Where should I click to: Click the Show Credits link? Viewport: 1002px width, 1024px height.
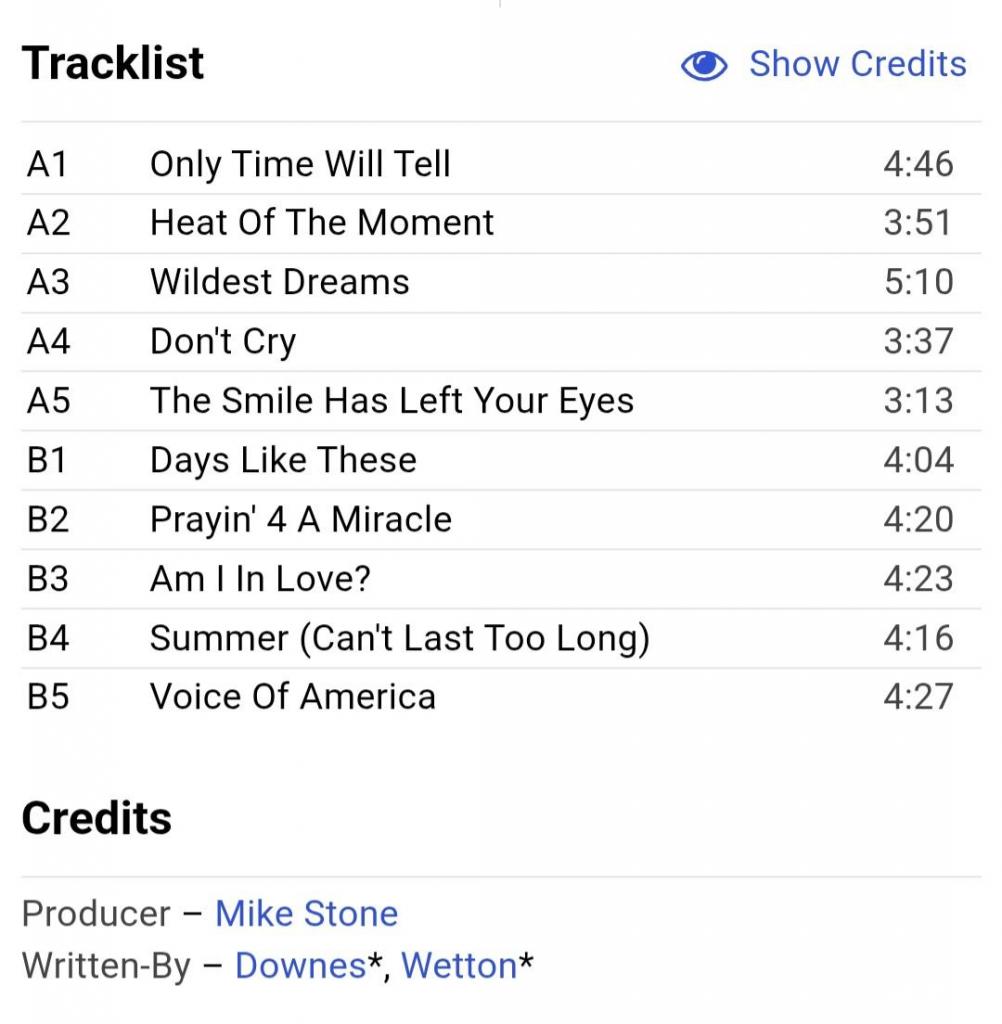(857, 64)
